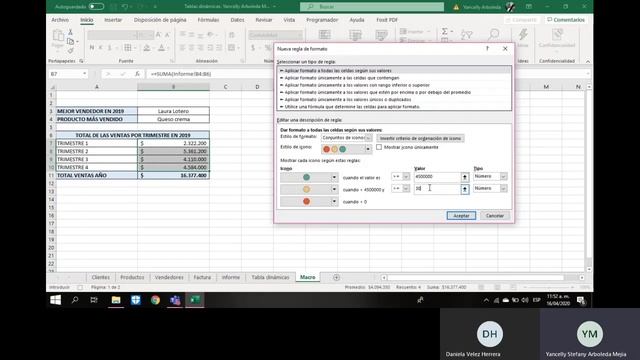Select the insert function fx icon
This screenshot has height=360, width=640.
pyautogui.click(x=137, y=74)
